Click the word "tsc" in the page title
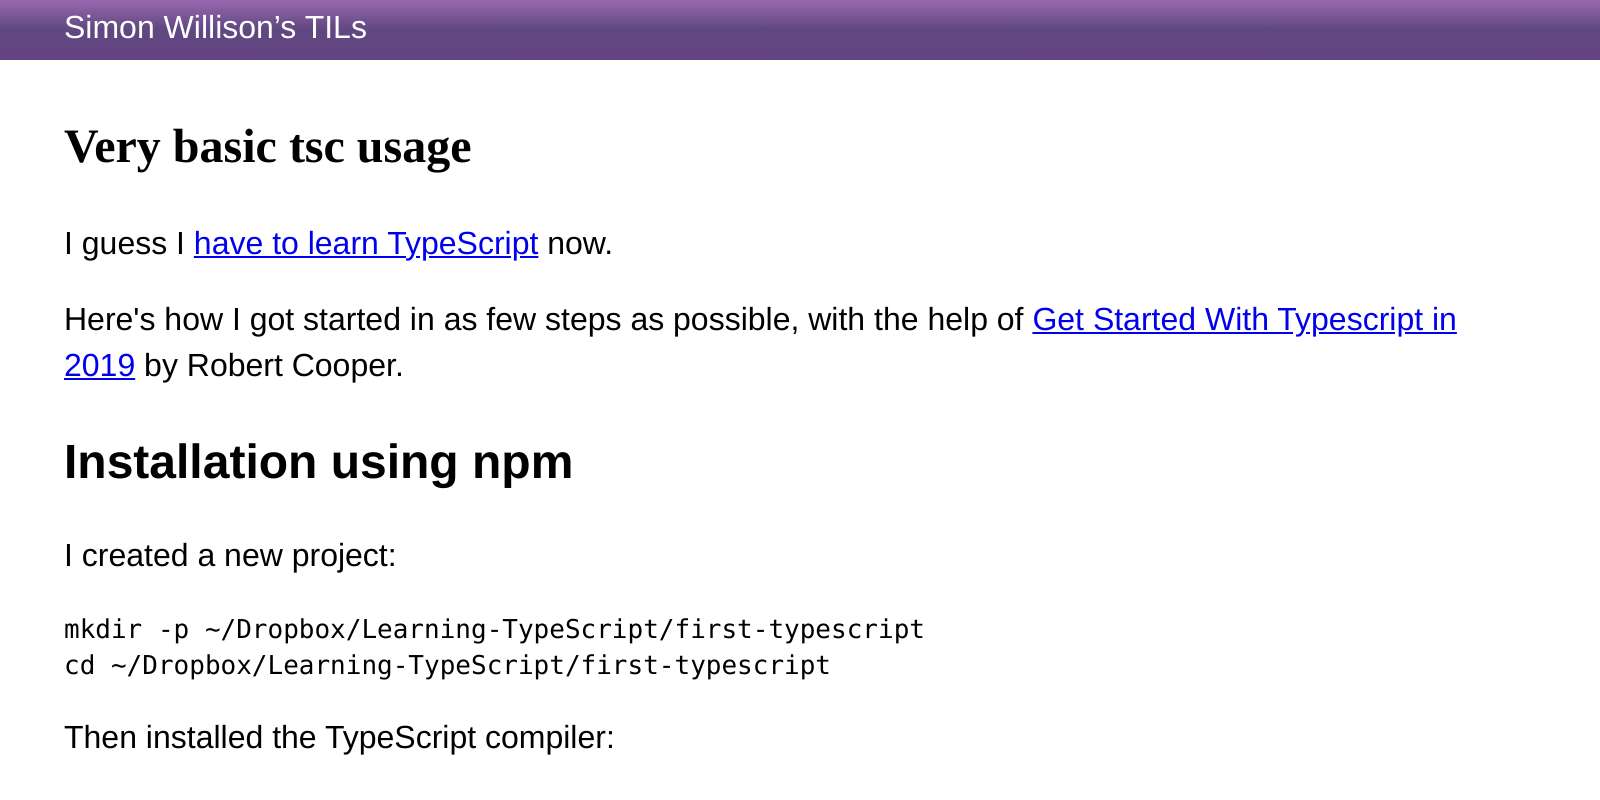The width and height of the screenshot is (1600, 800). tap(319, 146)
